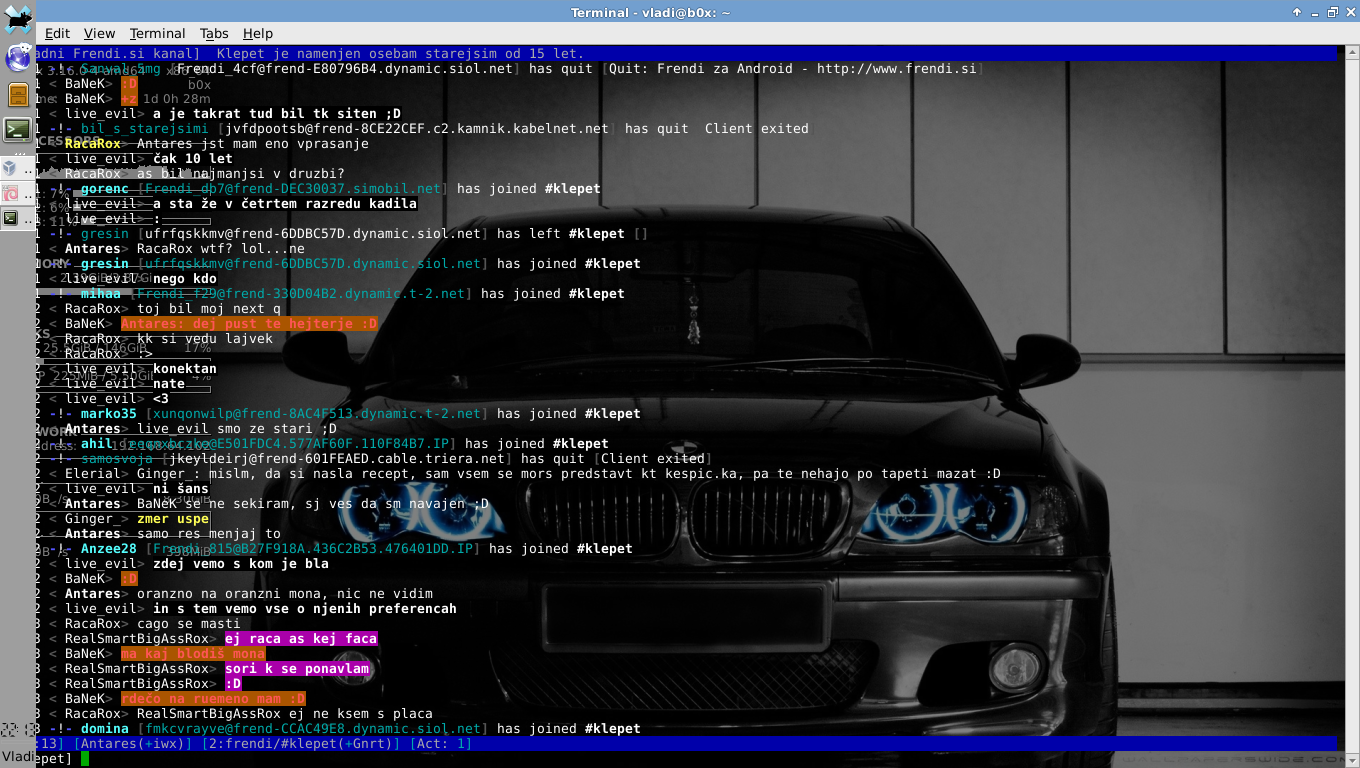The image size is (1360, 768).
Task: Click message 'Antares jst mam eno vprasanje'
Action: (253, 144)
